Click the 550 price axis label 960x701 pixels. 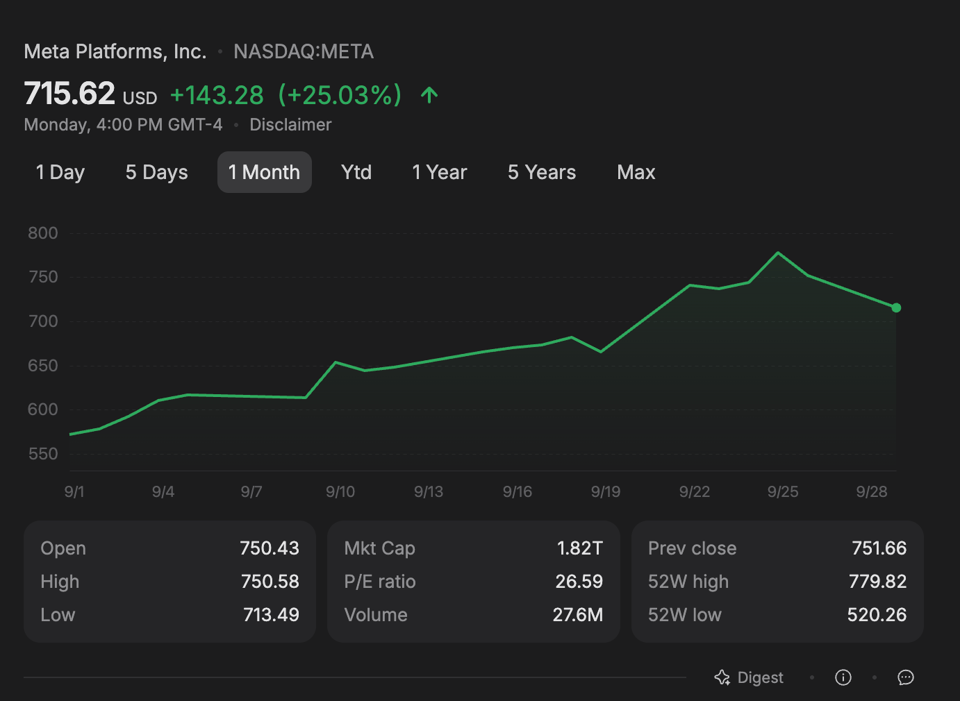(x=43, y=454)
